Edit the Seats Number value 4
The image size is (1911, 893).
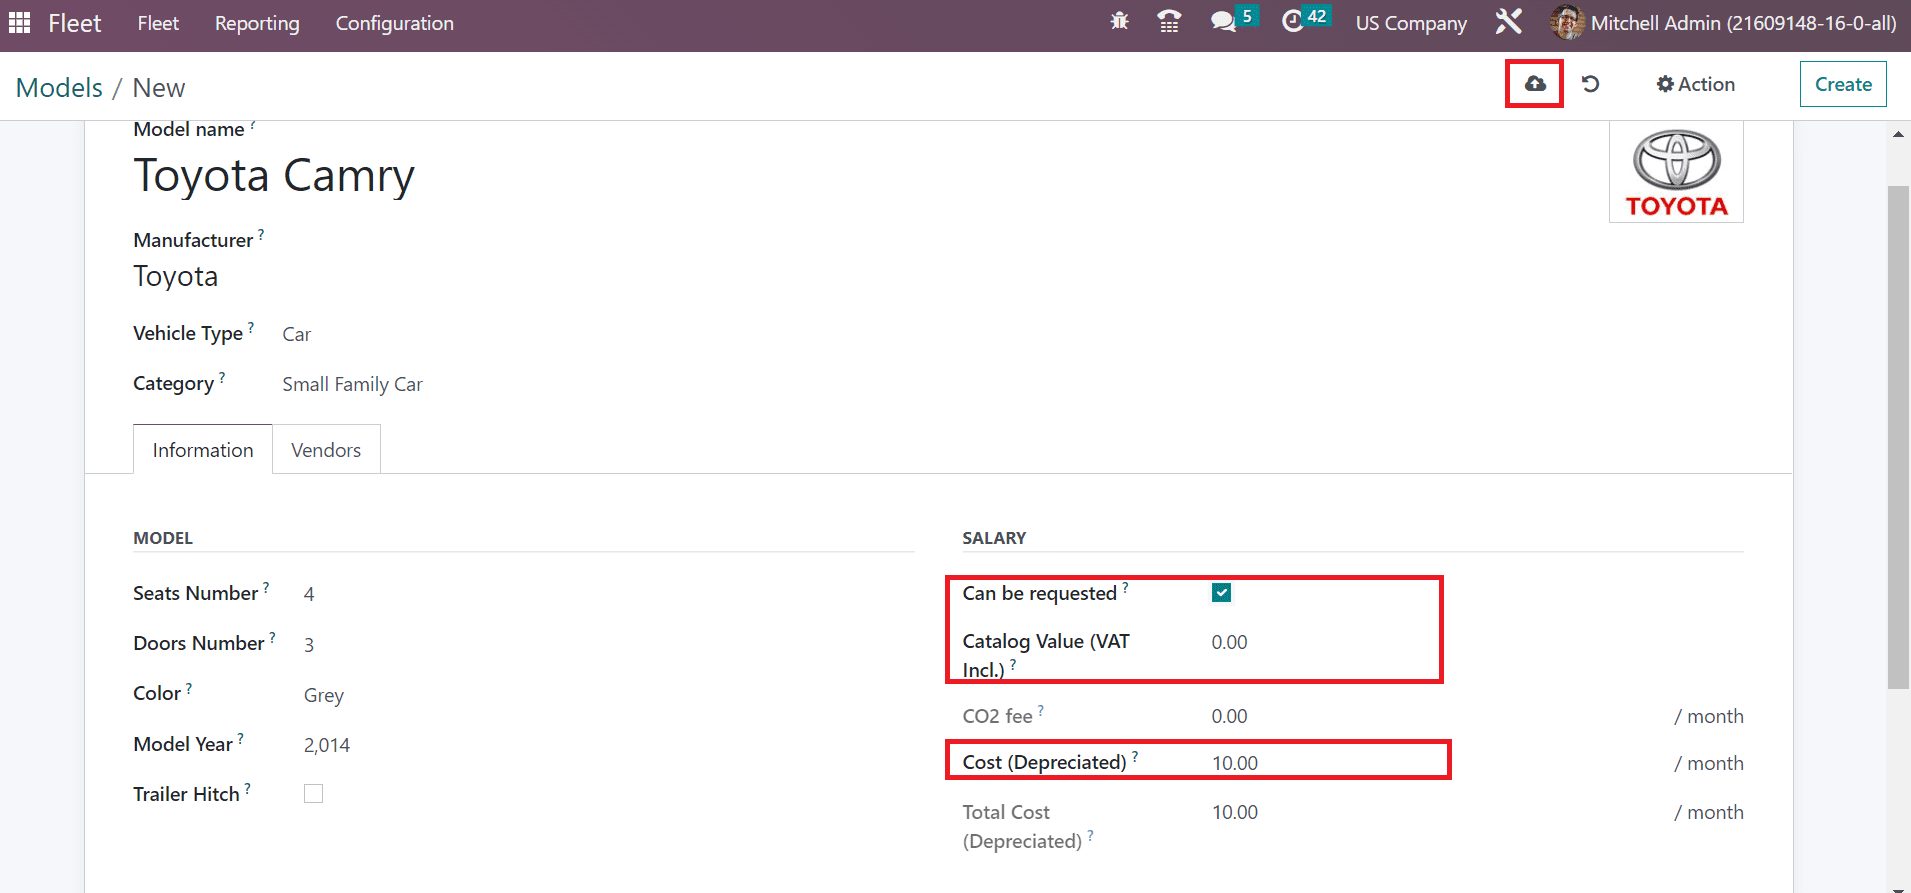(309, 594)
